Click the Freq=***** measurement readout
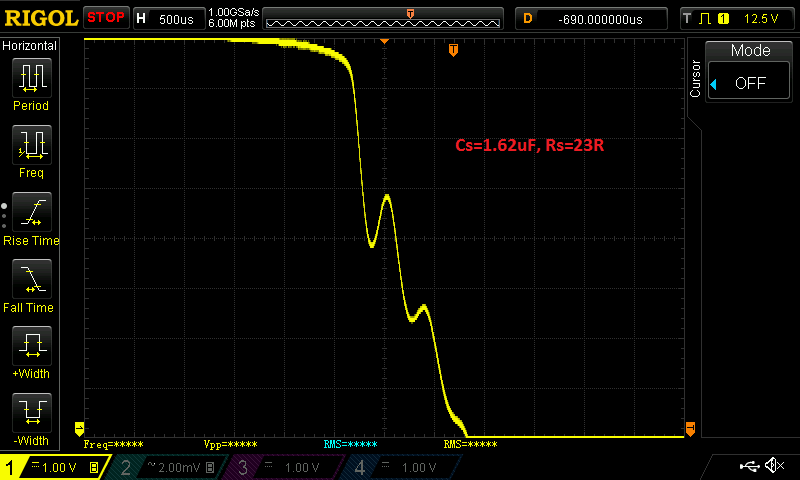The width and height of the screenshot is (800, 480). tap(114, 444)
